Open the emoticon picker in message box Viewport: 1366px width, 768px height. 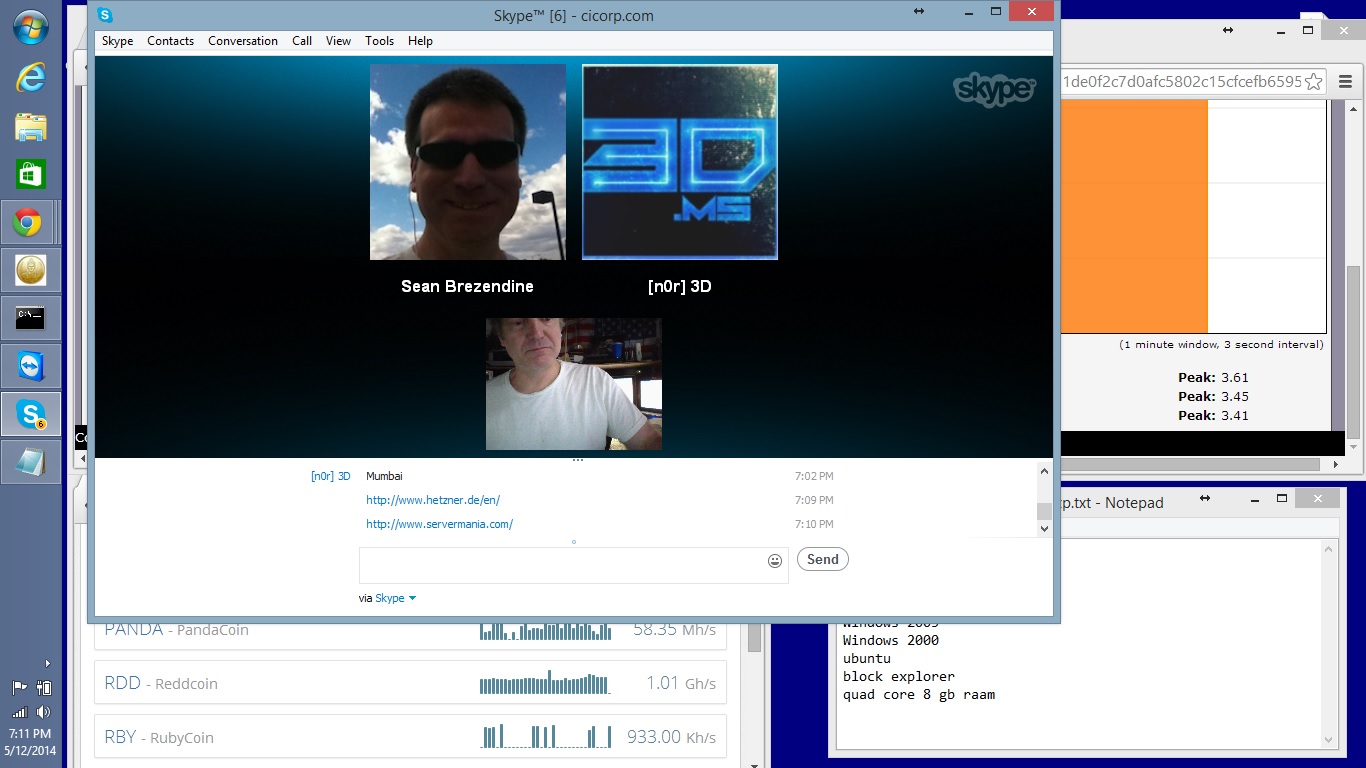(x=774, y=561)
